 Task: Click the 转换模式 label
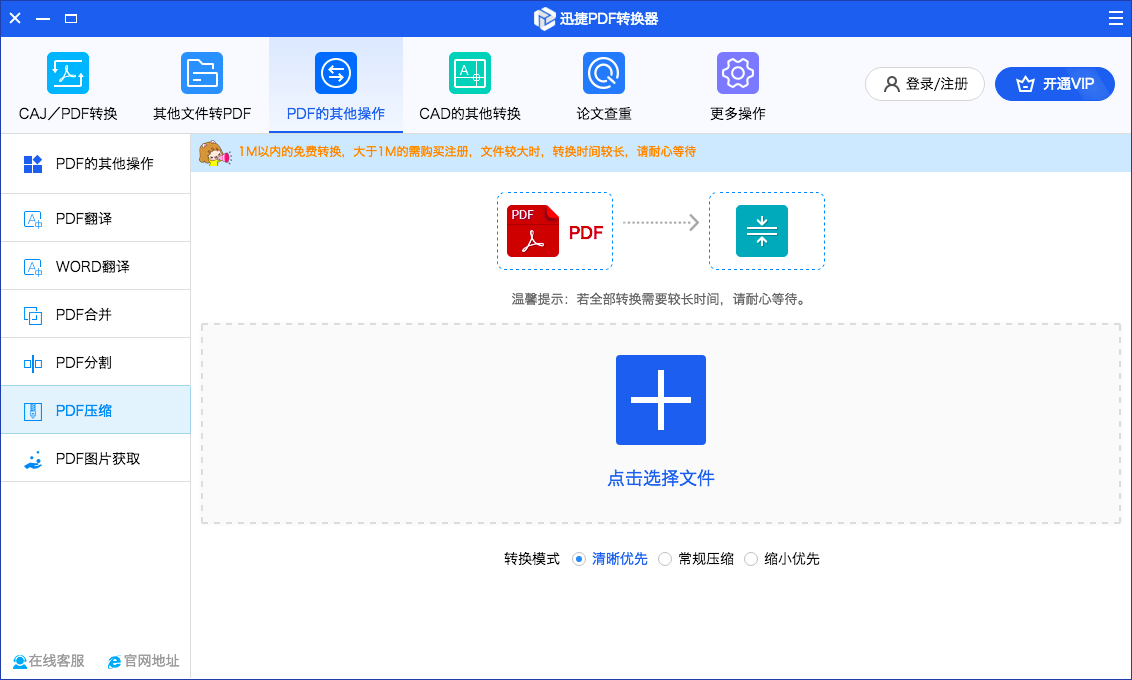point(532,559)
